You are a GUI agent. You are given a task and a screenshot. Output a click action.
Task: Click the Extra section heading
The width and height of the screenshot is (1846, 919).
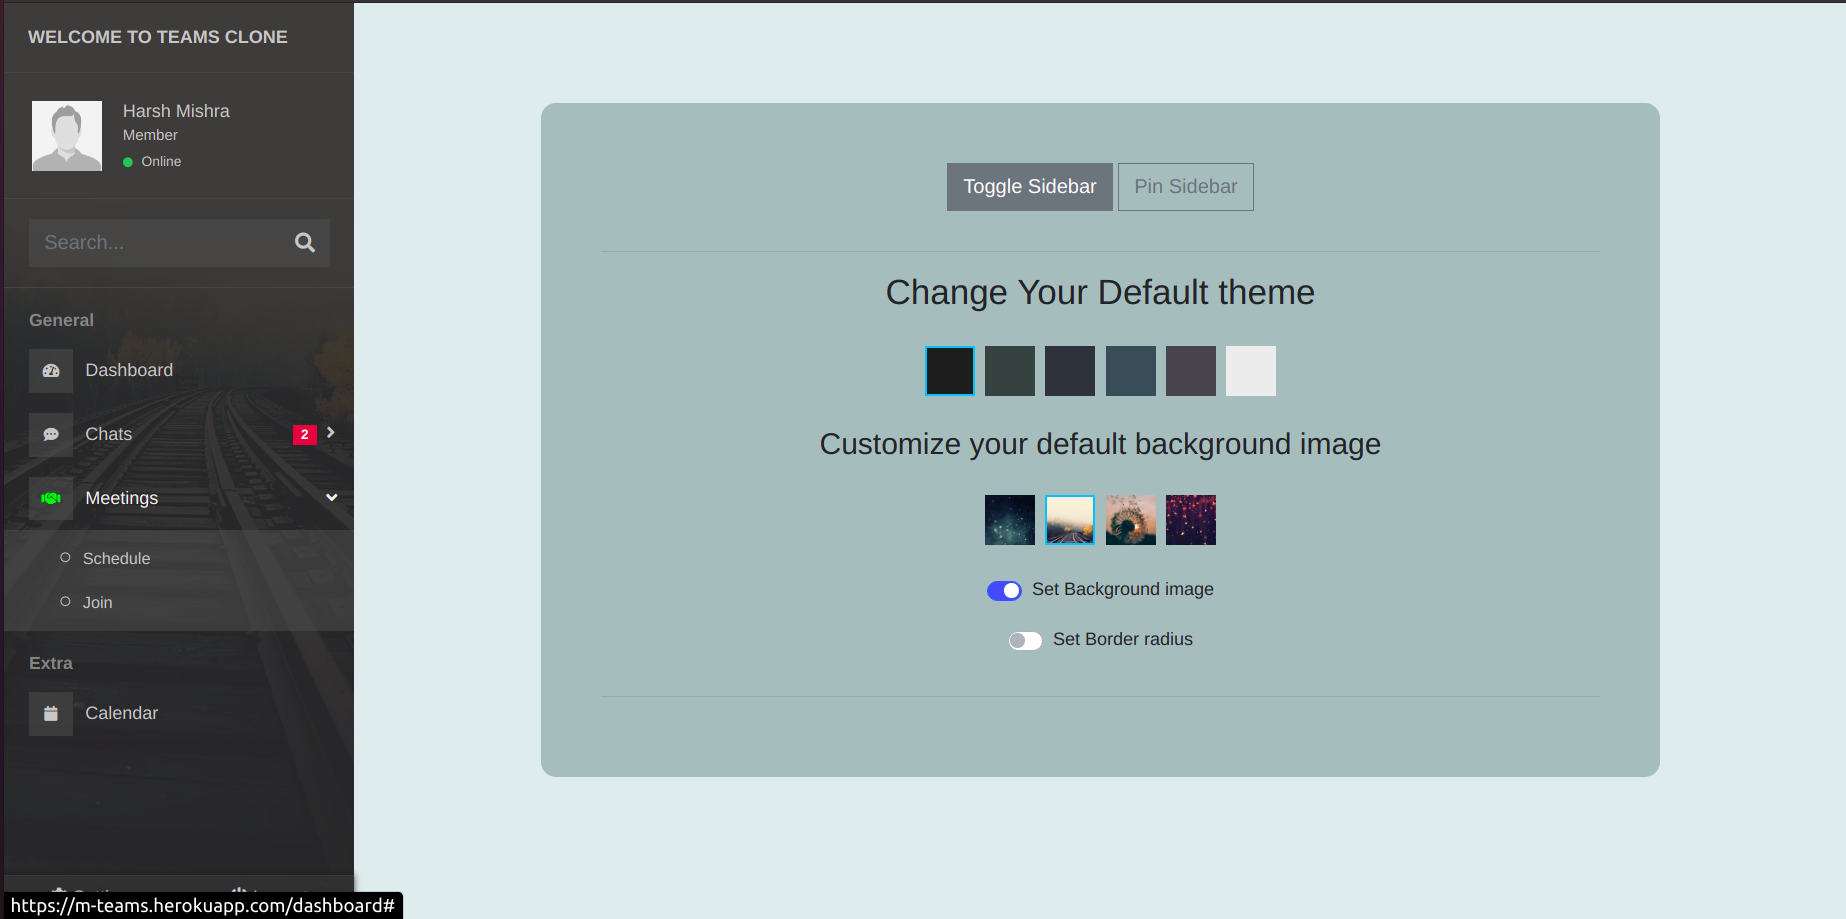[51, 663]
